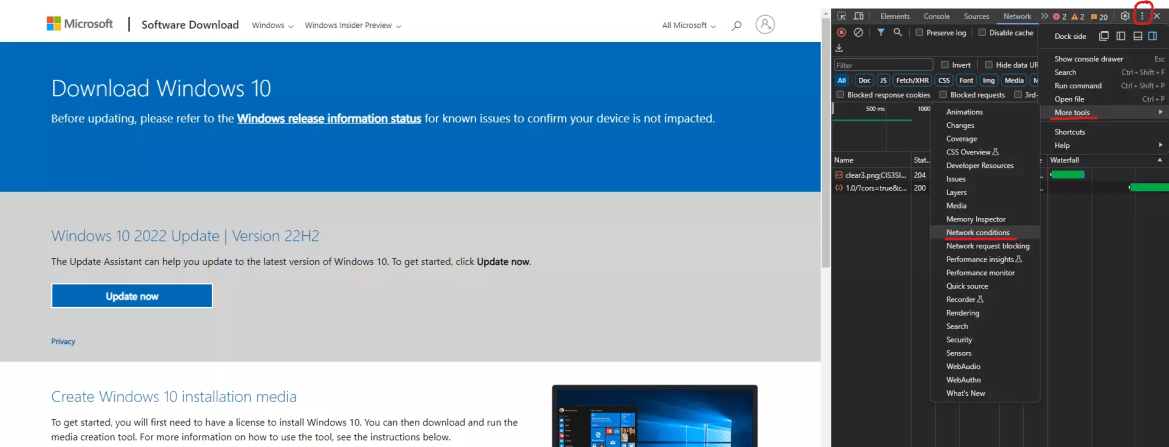Click the export HAR download icon

click(839, 48)
